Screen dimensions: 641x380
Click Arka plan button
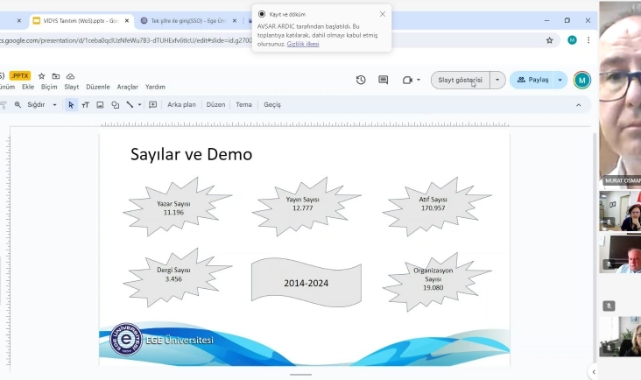(x=182, y=105)
